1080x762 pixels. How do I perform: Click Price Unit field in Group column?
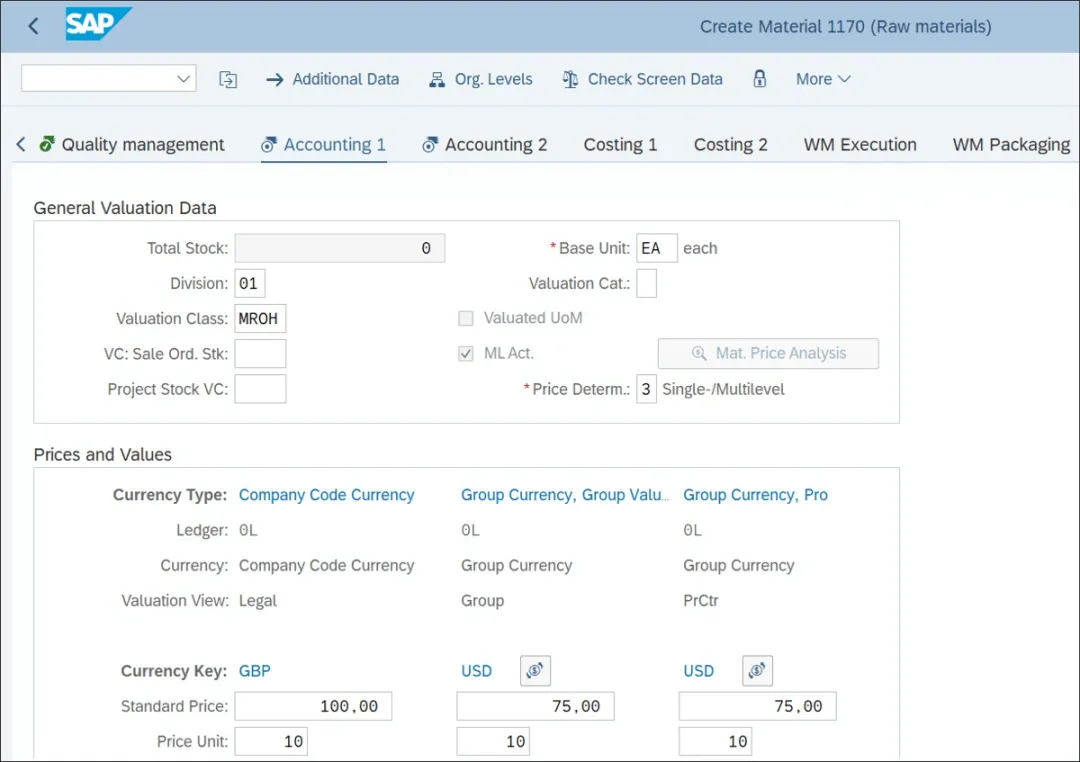pos(493,741)
